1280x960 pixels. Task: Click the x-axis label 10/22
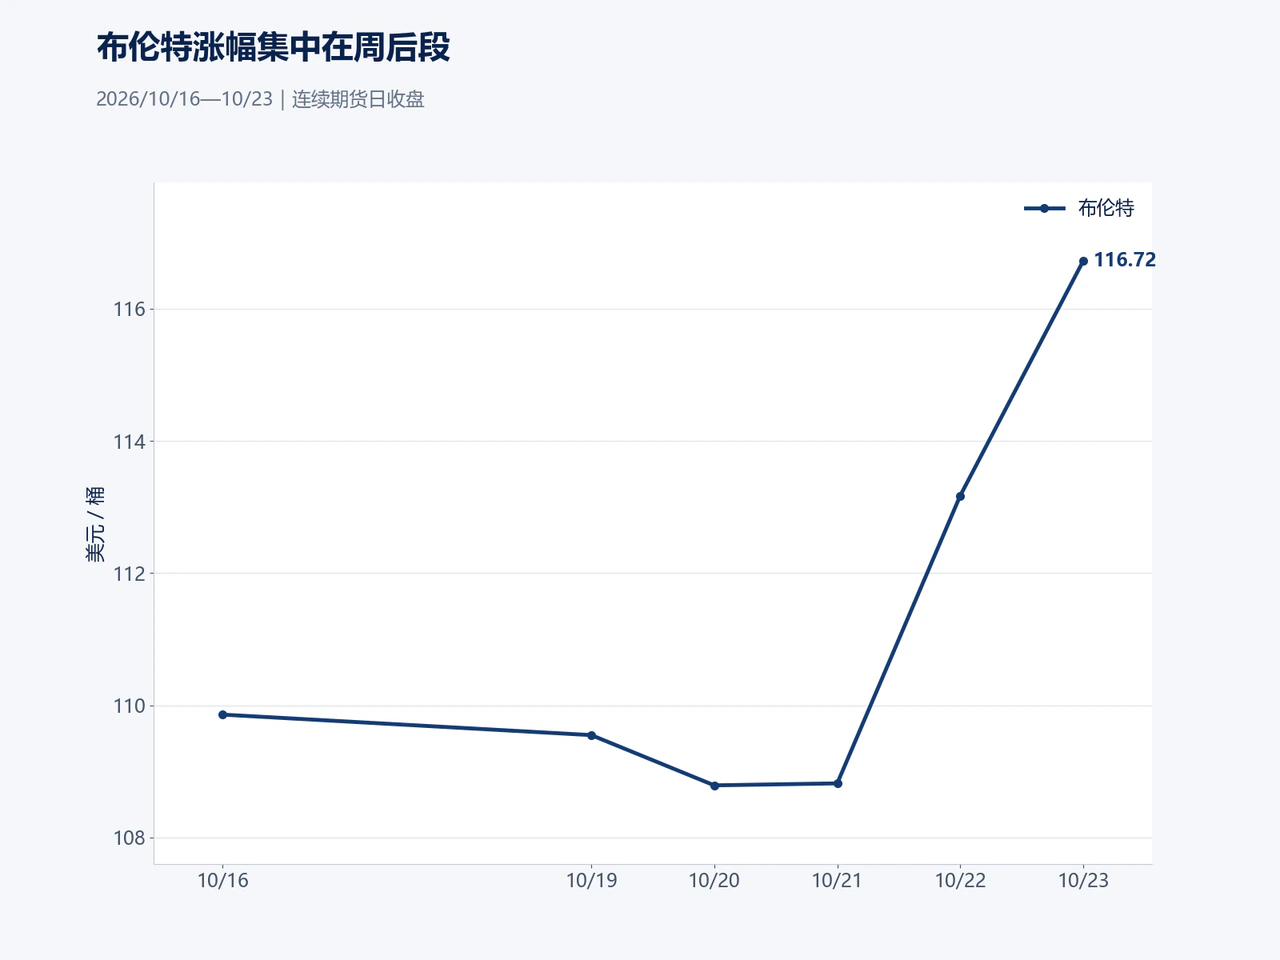click(x=961, y=880)
